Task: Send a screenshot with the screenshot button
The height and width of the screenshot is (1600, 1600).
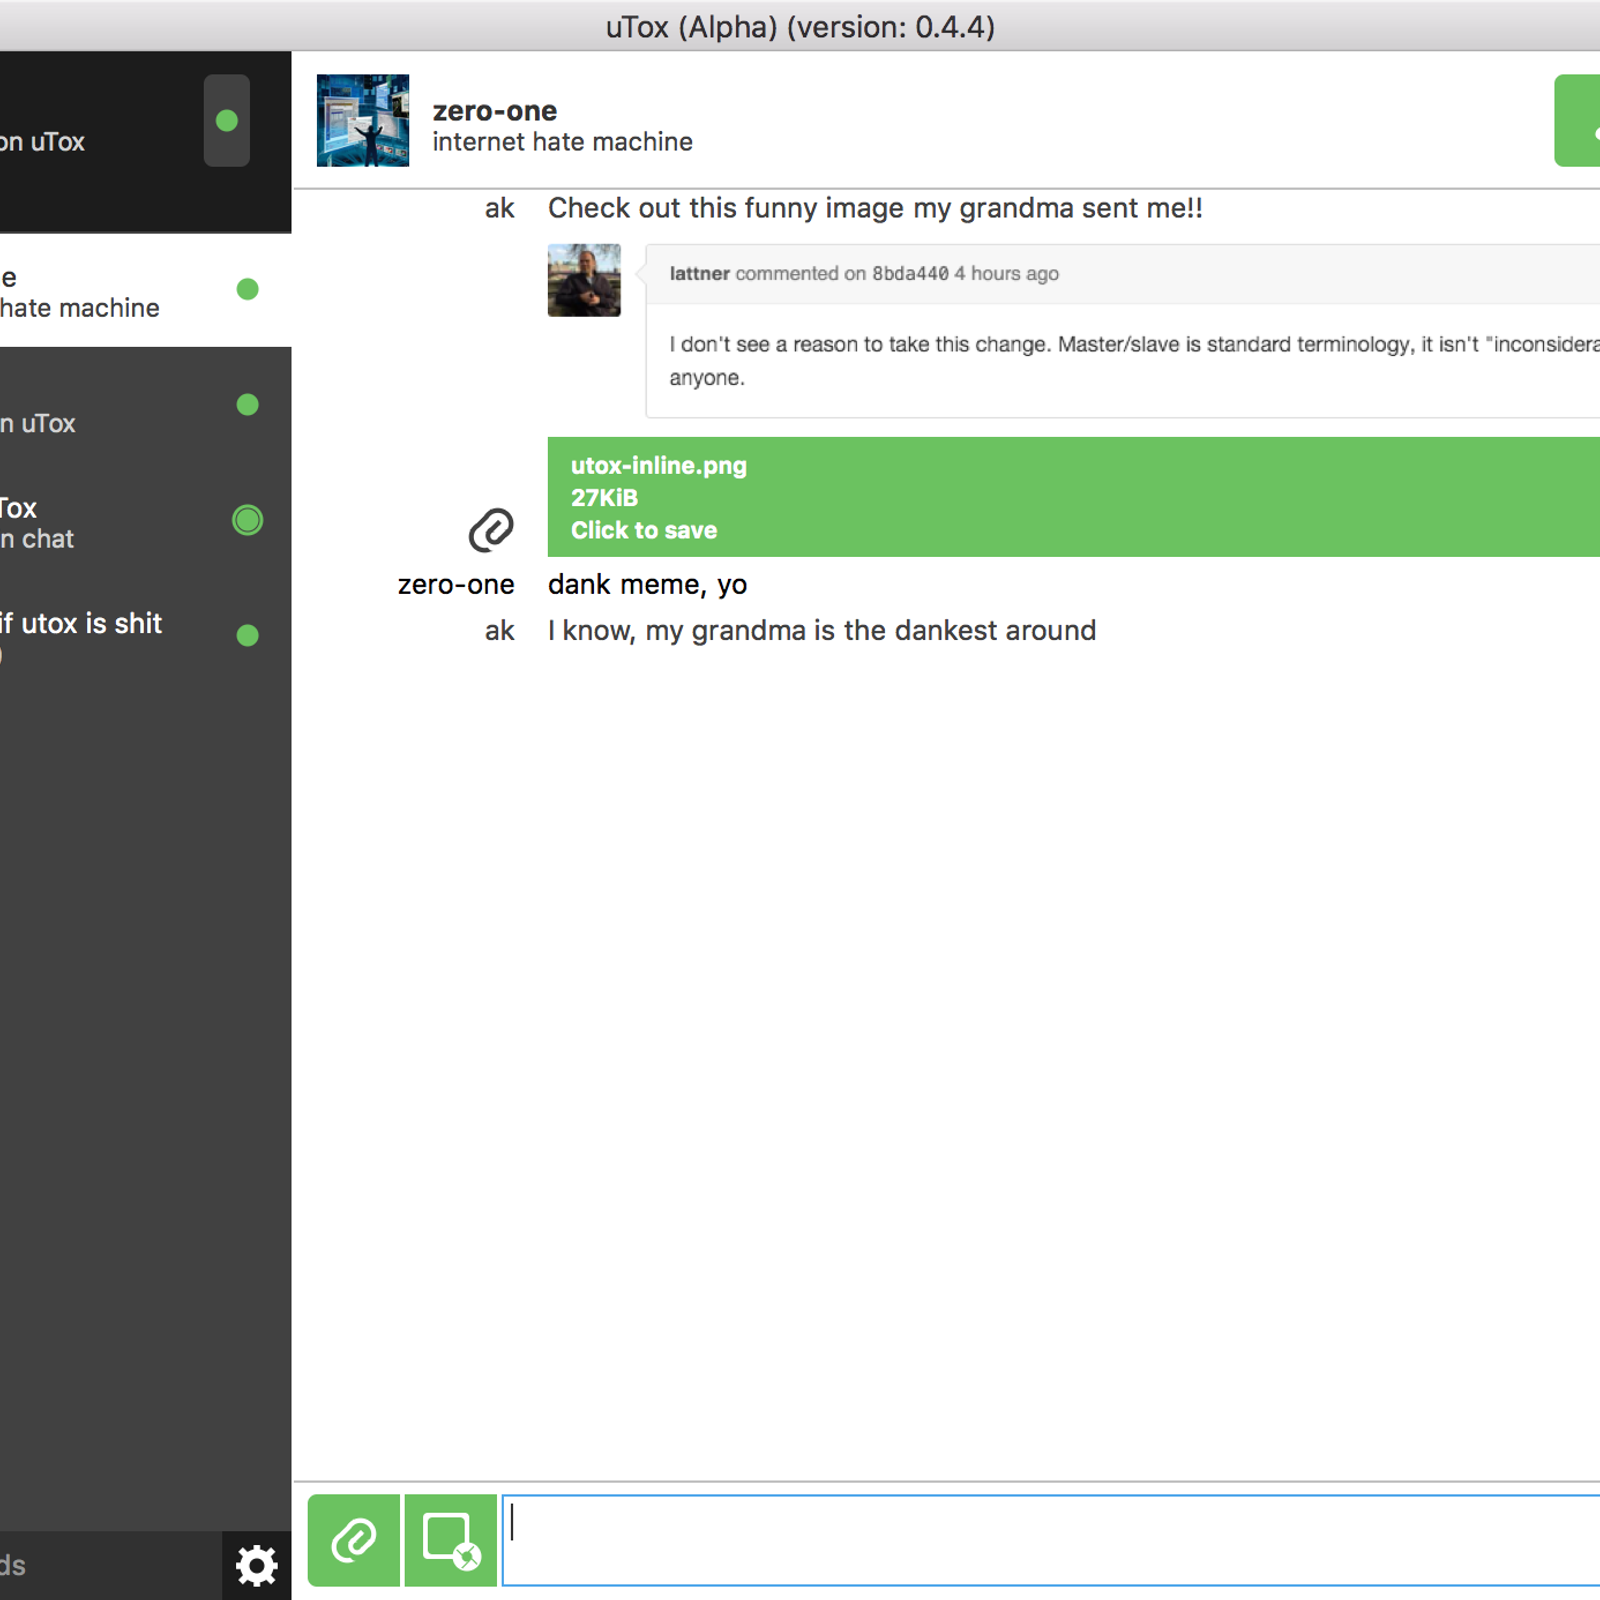Action: pyautogui.click(x=451, y=1540)
